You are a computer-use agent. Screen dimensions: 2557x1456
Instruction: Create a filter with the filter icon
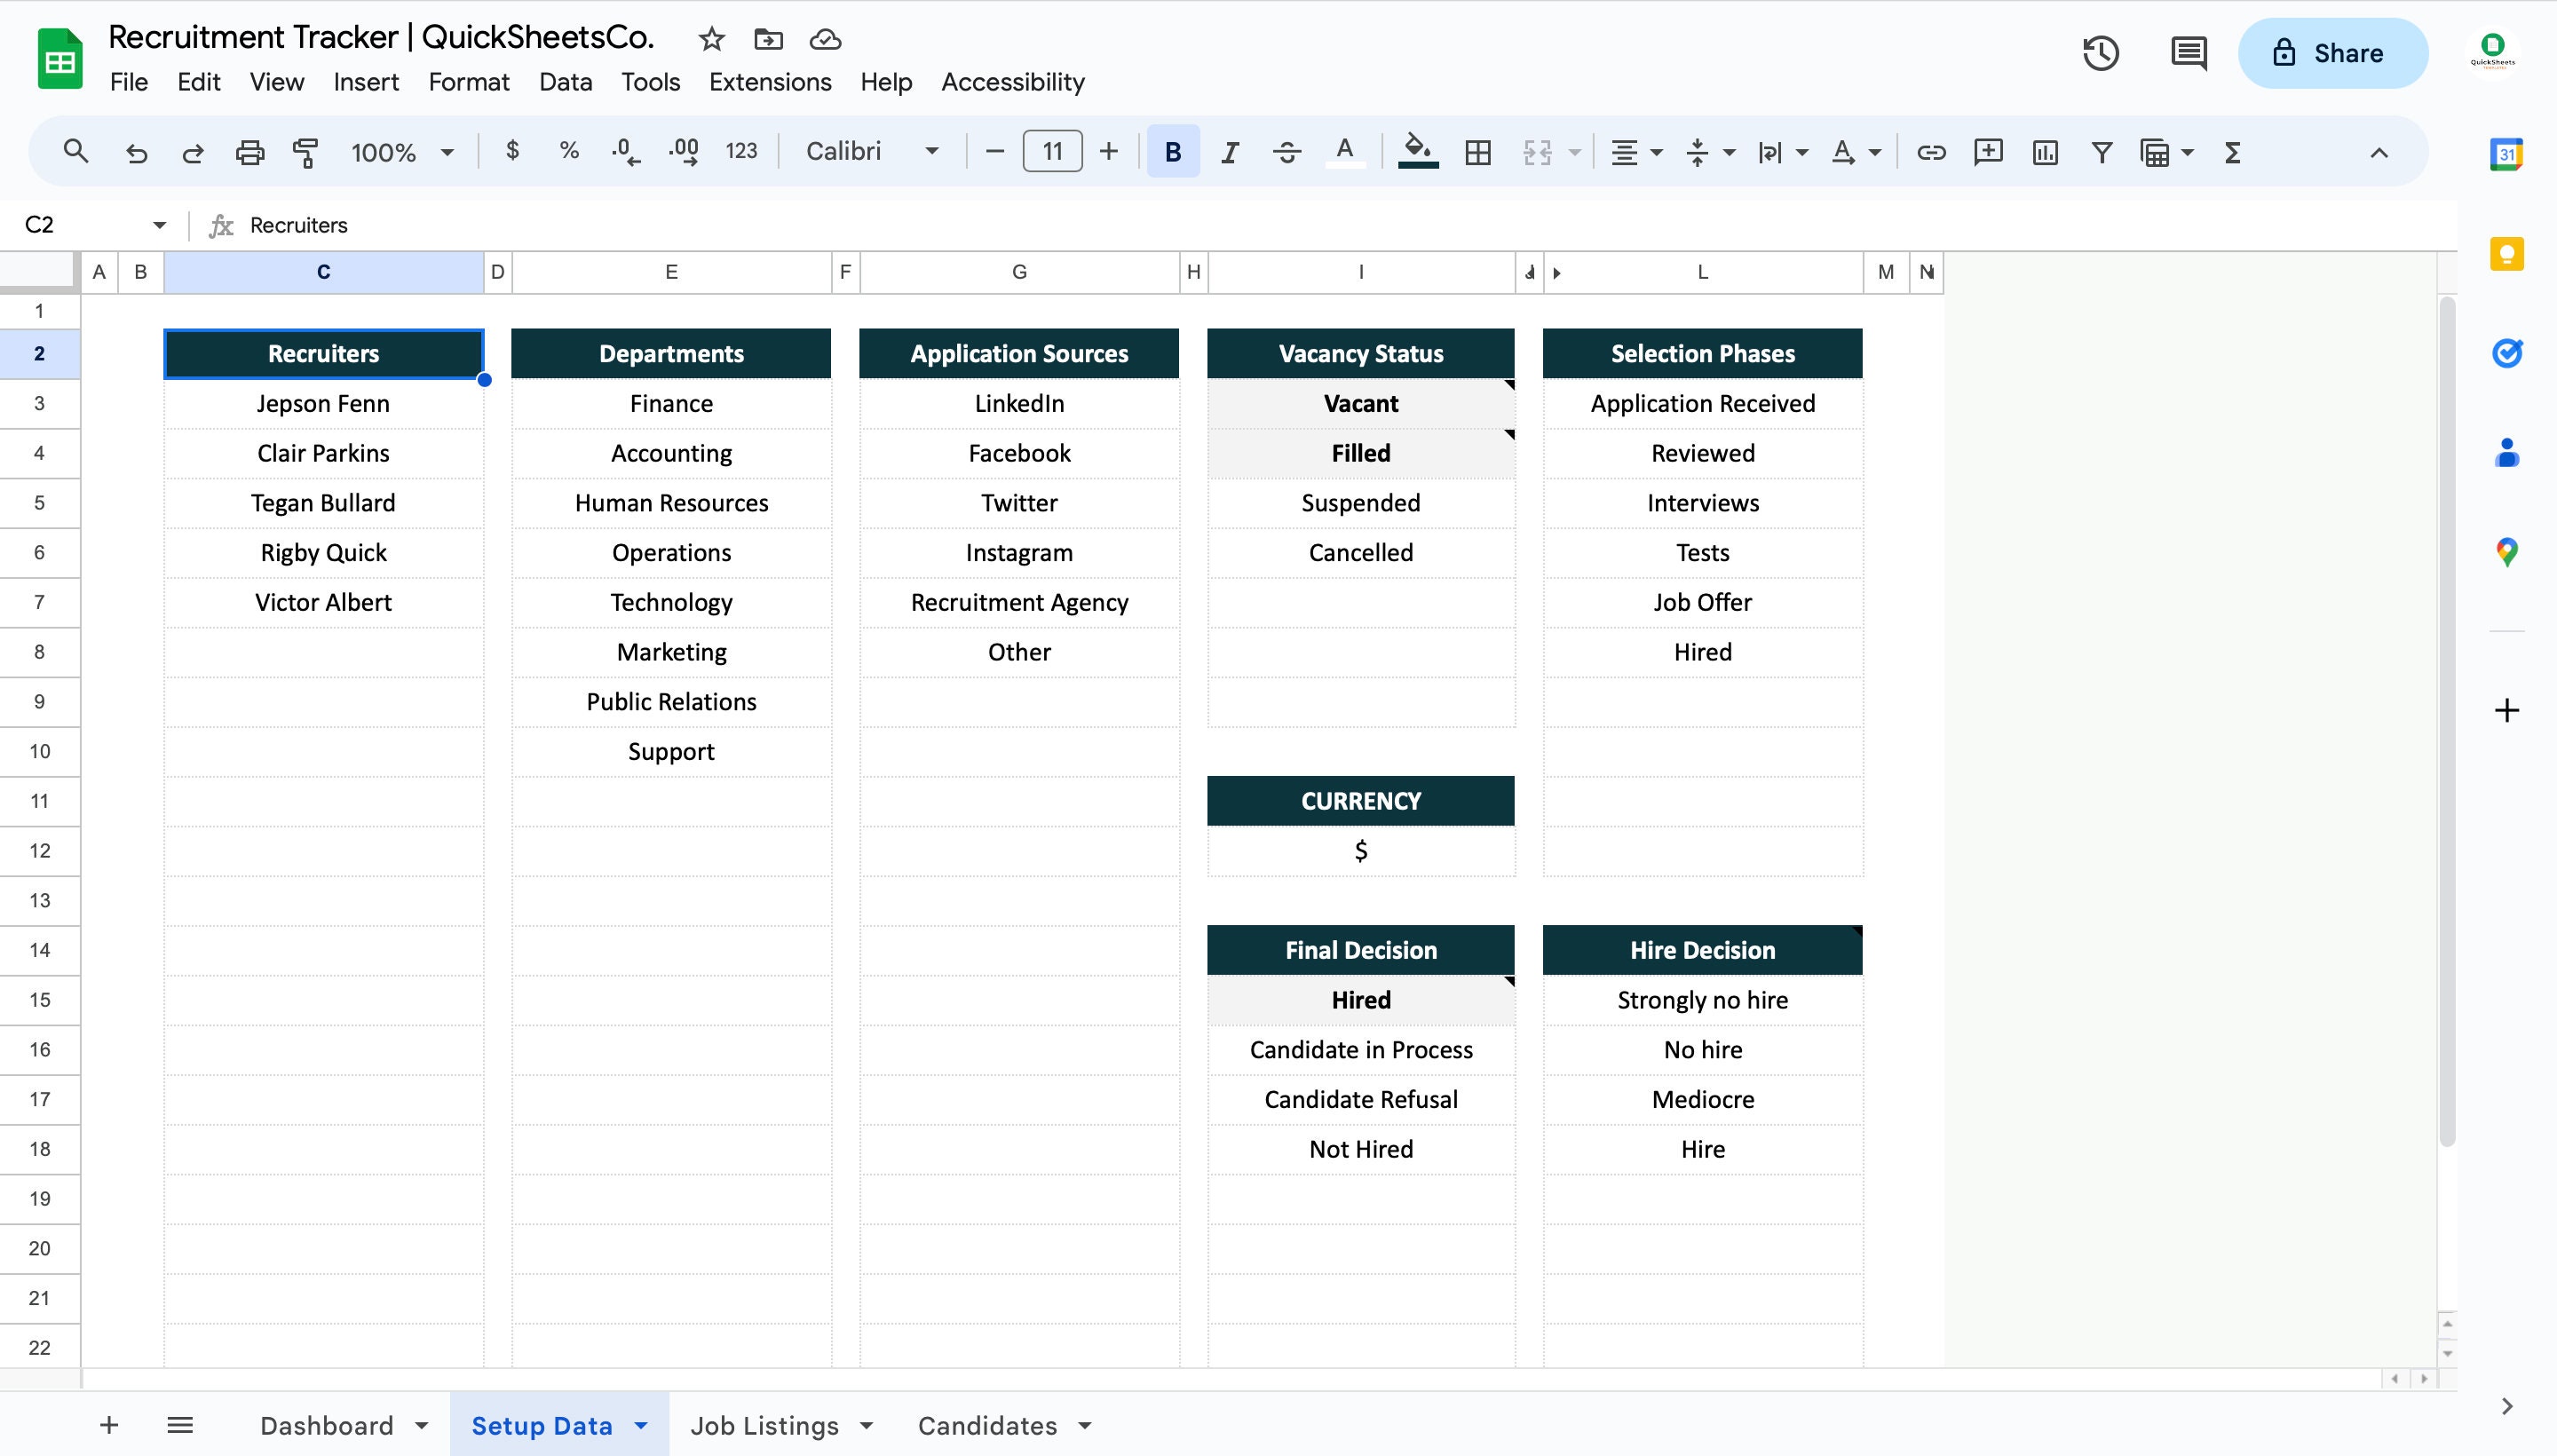(x=2100, y=151)
